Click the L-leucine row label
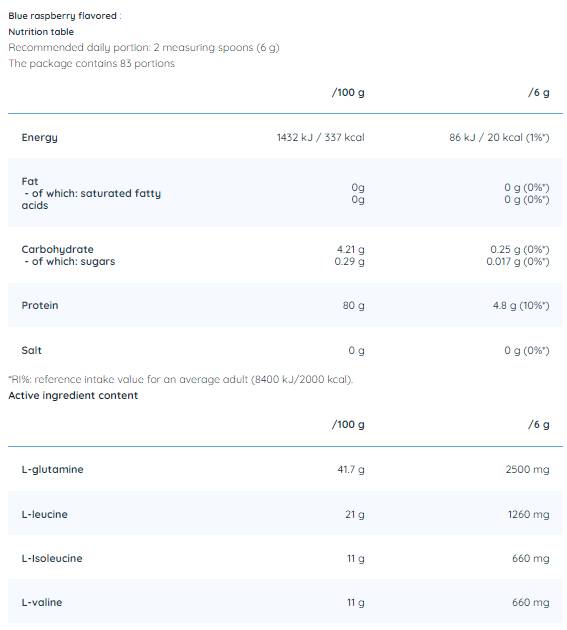The height and width of the screenshot is (630, 567). (x=44, y=514)
